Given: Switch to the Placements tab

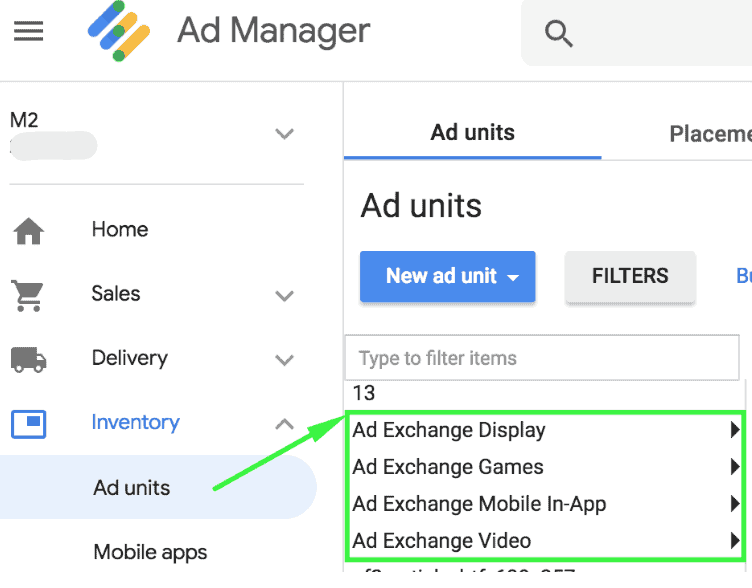Looking at the screenshot, I should point(710,134).
